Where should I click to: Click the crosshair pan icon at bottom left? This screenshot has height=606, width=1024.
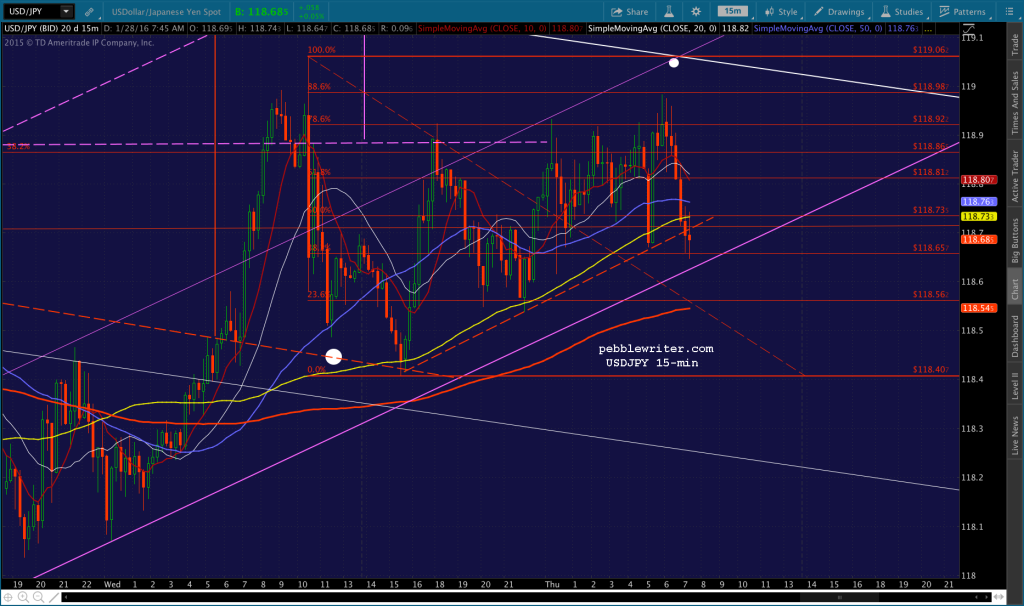pos(8,597)
